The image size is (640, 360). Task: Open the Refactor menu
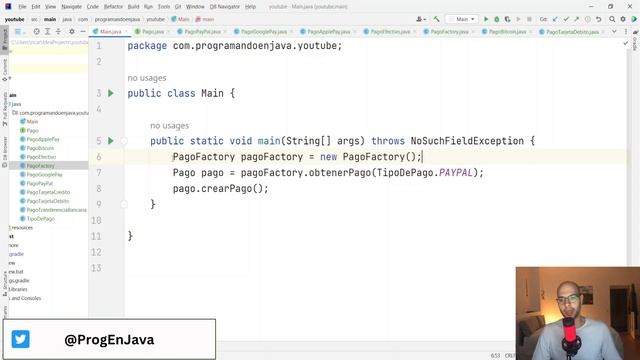113,7
